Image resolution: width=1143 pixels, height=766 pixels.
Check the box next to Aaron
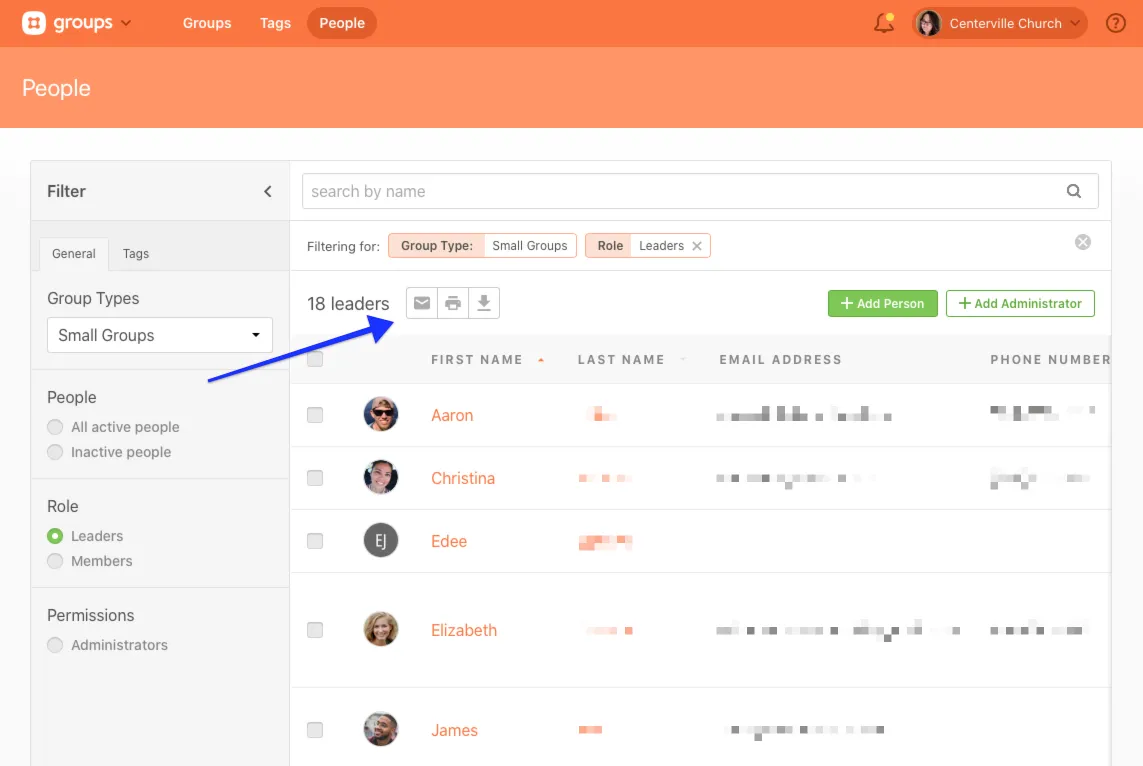(x=315, y=415)
